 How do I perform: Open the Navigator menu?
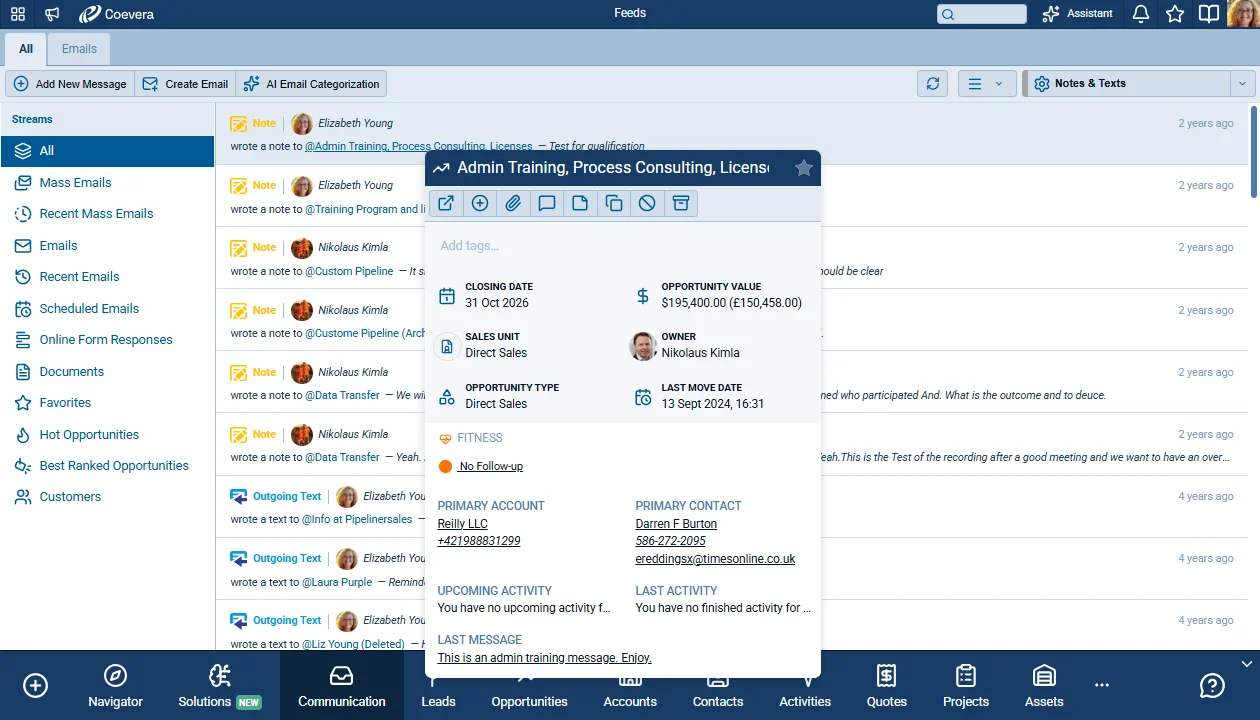115,686
